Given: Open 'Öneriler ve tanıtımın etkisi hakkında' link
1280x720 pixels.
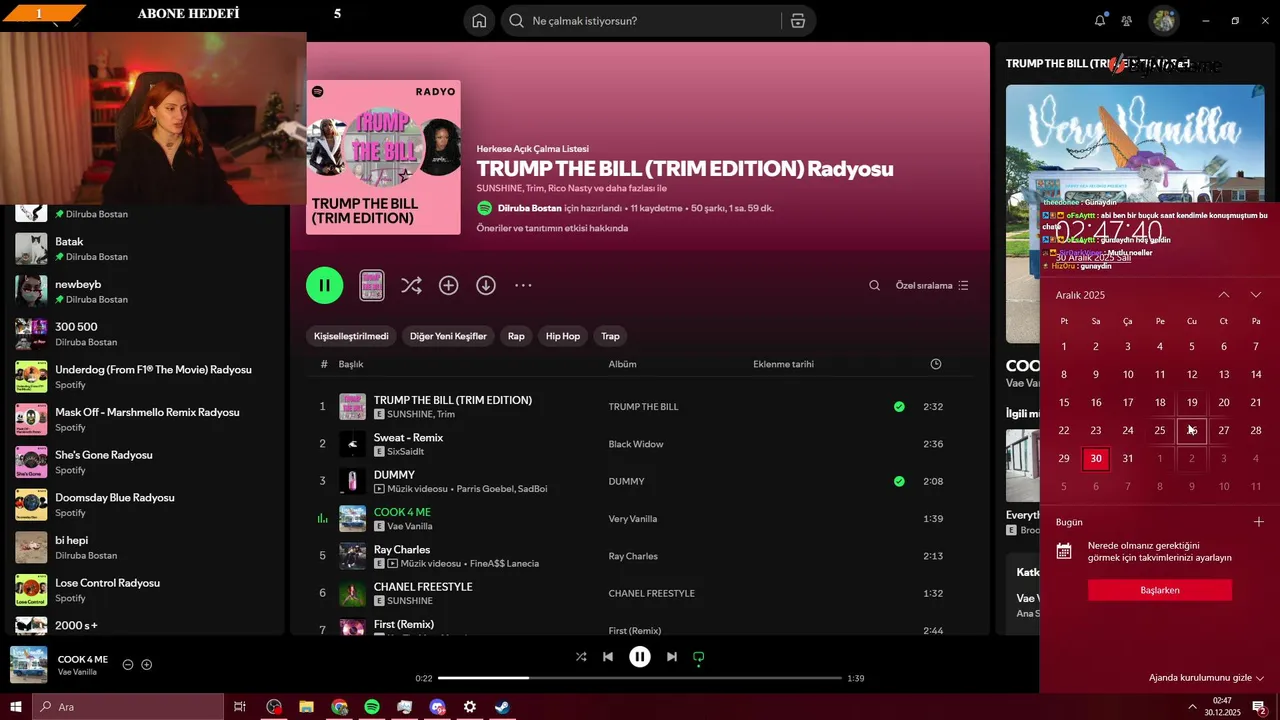Looking at the screenshot, I should click(552, 228).
